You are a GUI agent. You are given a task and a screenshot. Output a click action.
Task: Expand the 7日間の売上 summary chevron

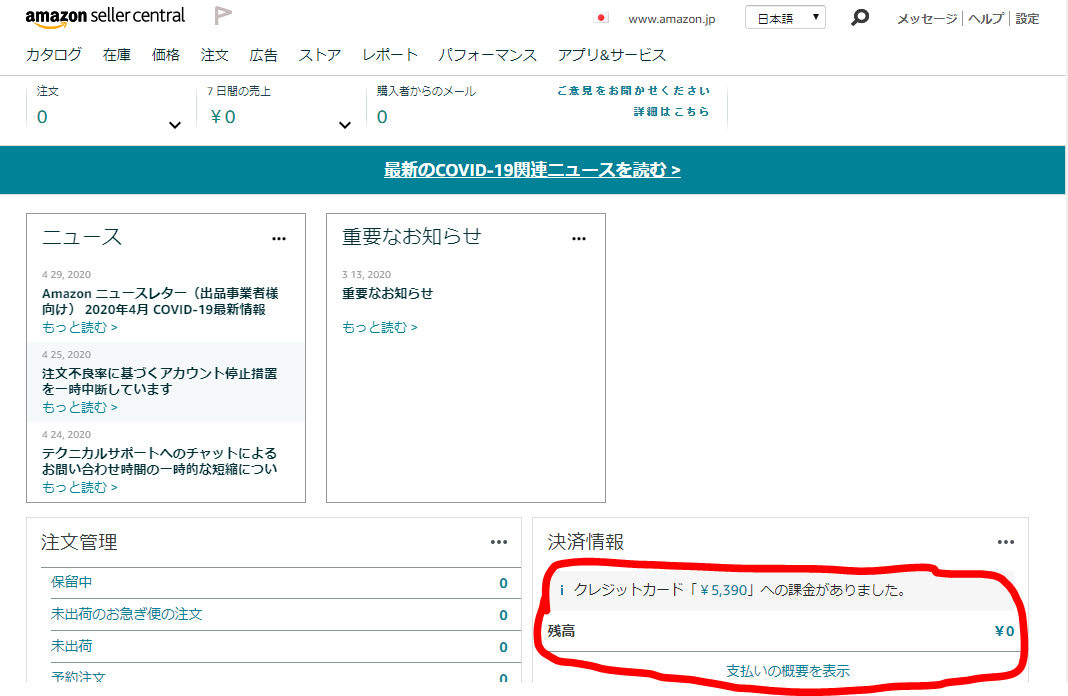[x=345, y=125]
